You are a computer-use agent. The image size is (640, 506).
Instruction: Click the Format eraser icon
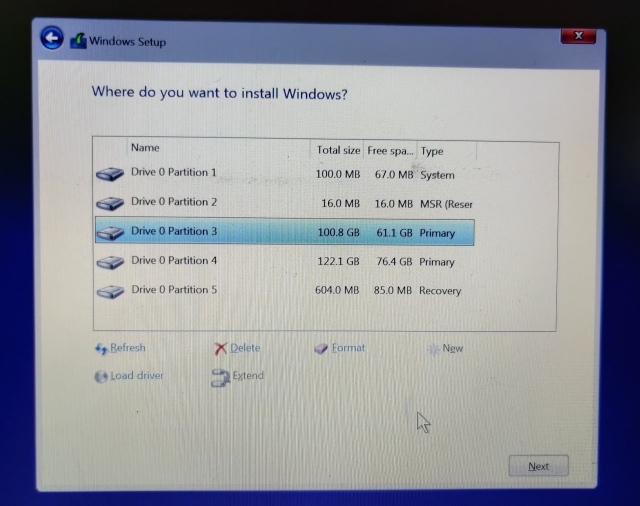point(321,348)
